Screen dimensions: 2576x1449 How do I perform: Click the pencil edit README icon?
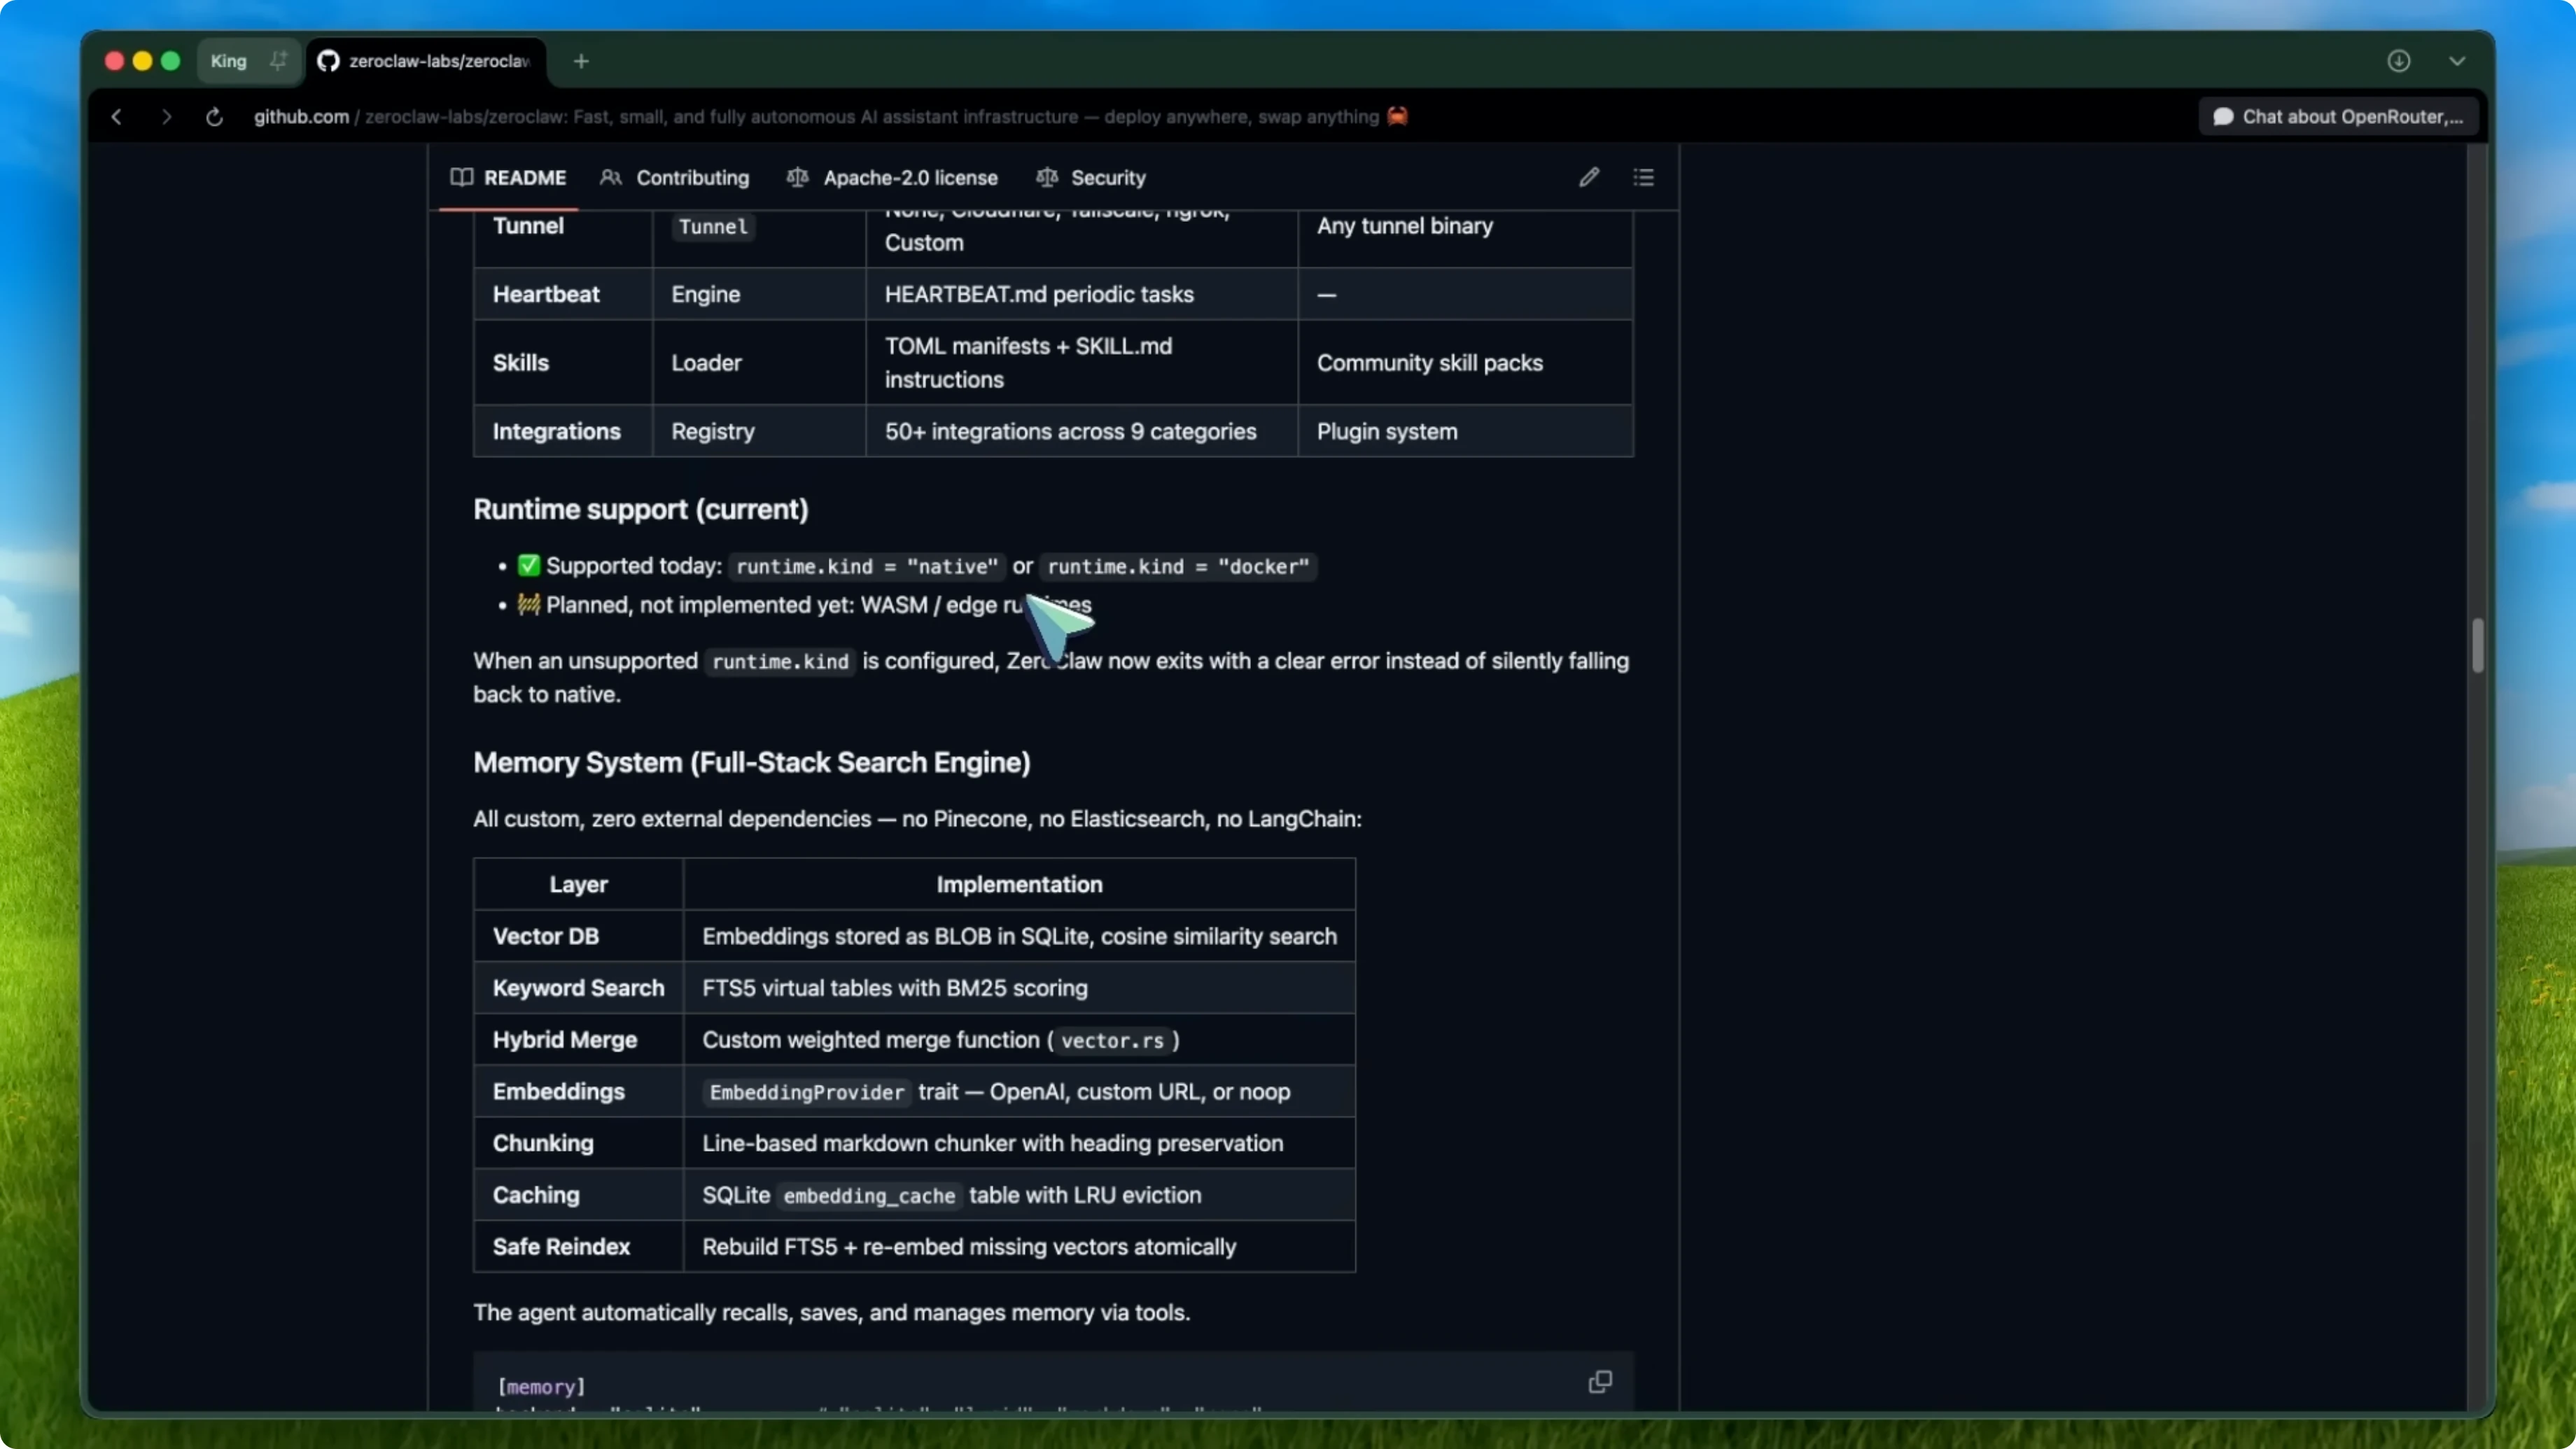(1588, 177)
